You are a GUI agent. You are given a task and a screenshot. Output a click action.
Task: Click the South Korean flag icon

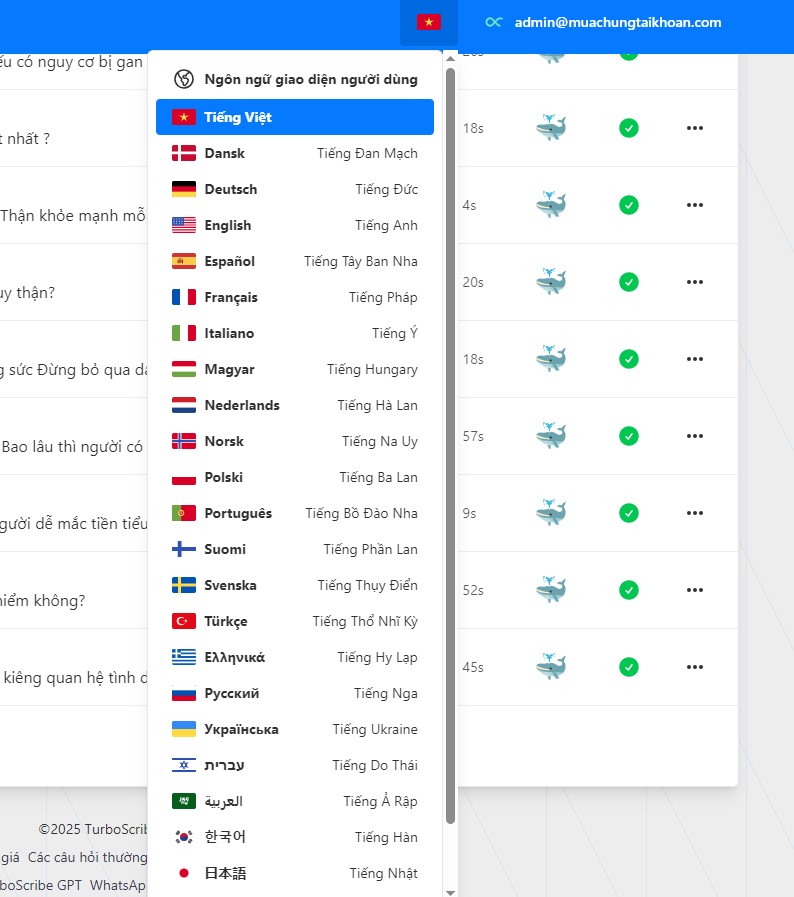tap(184, 837)
